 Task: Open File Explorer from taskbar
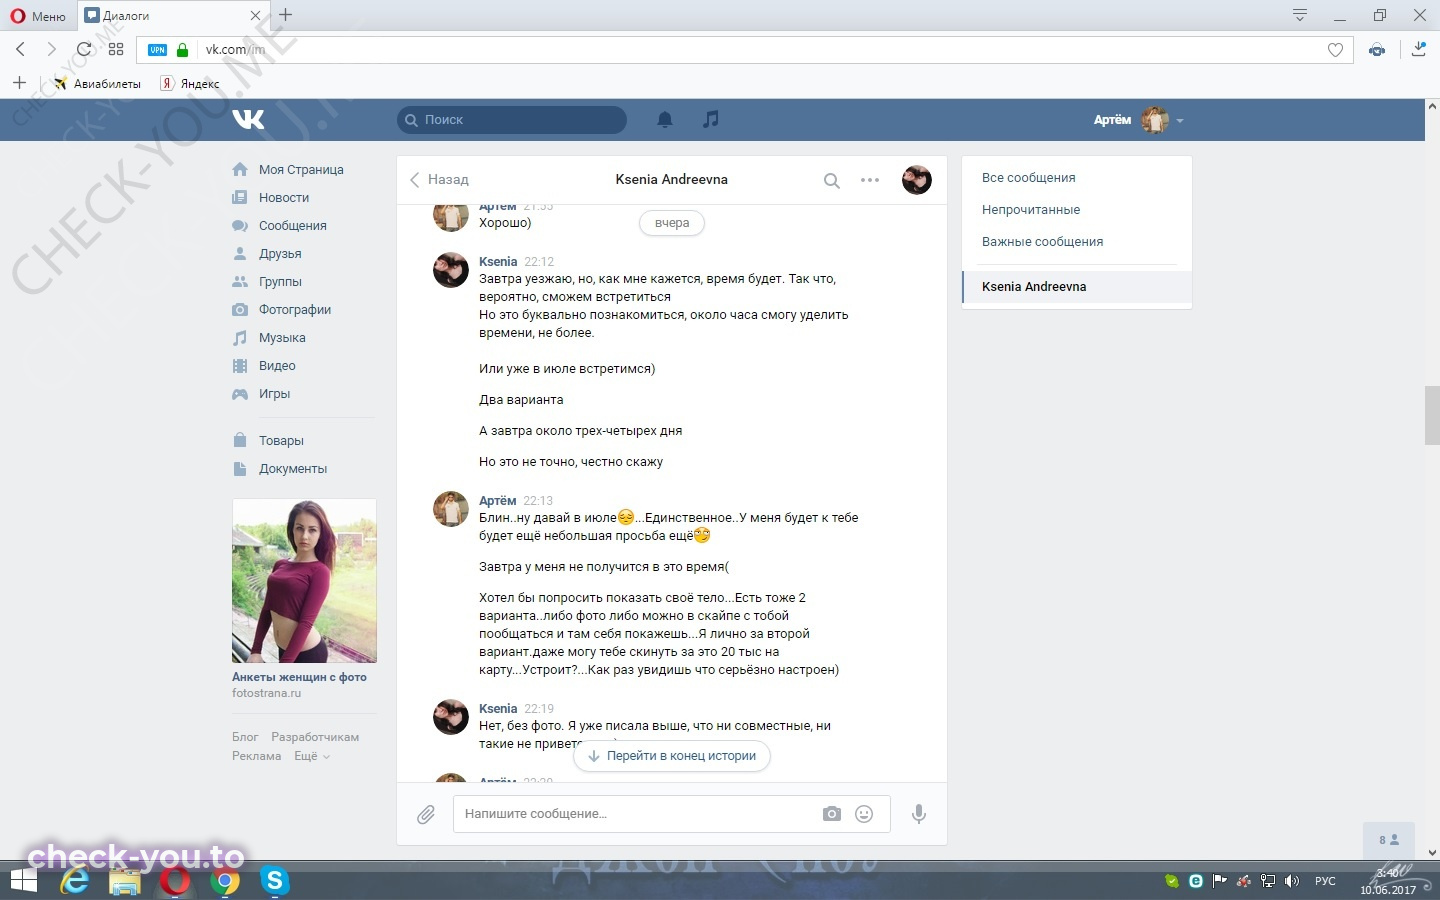click(x=125, y=882)
